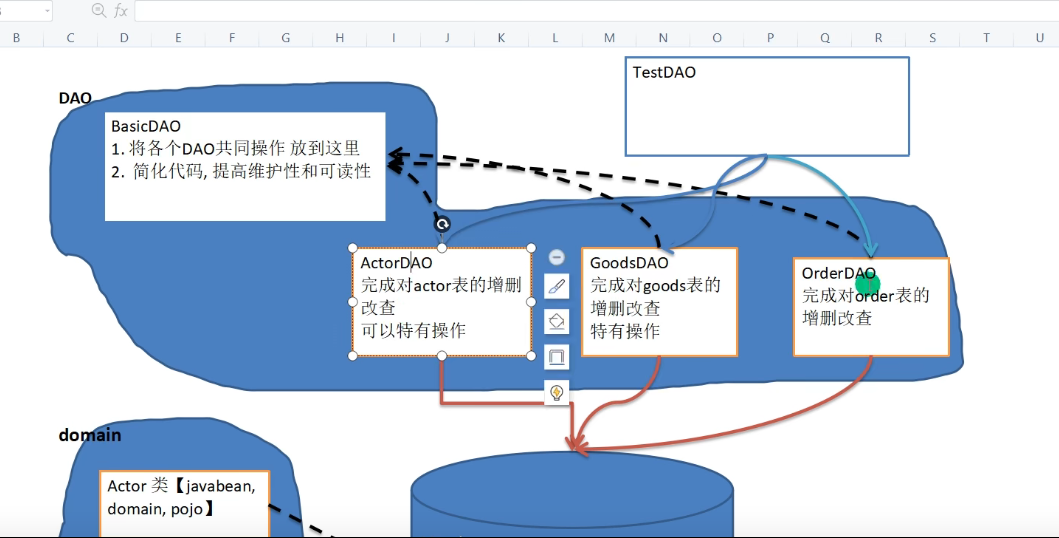The width and height of the screenshot is (1059, 538).
Task: Click "完成对order表的" text in OrderDAO box
Action: point(866,296)
